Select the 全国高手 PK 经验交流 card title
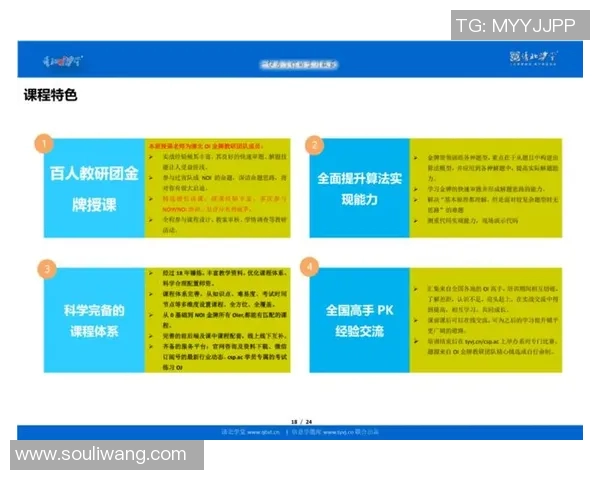600x480 pixels. (359, 321)
